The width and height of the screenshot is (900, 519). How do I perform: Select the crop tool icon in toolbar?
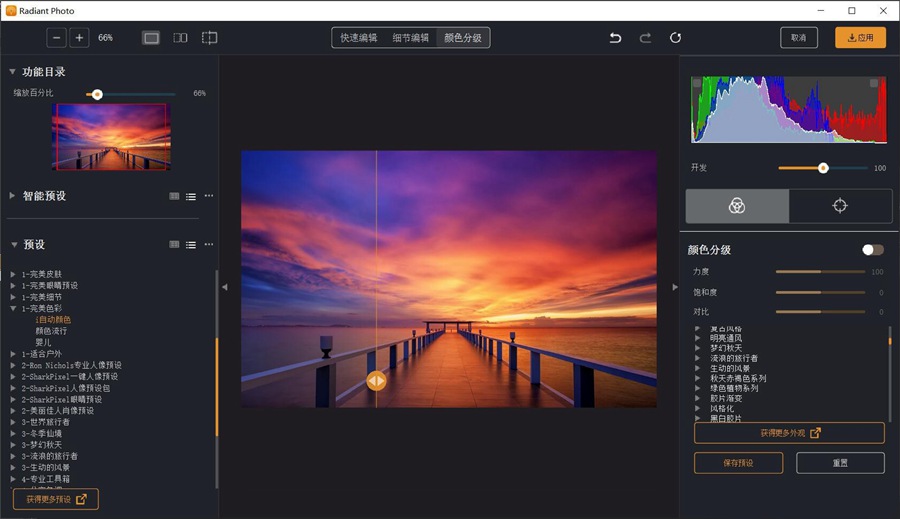(x=210, y=38)
